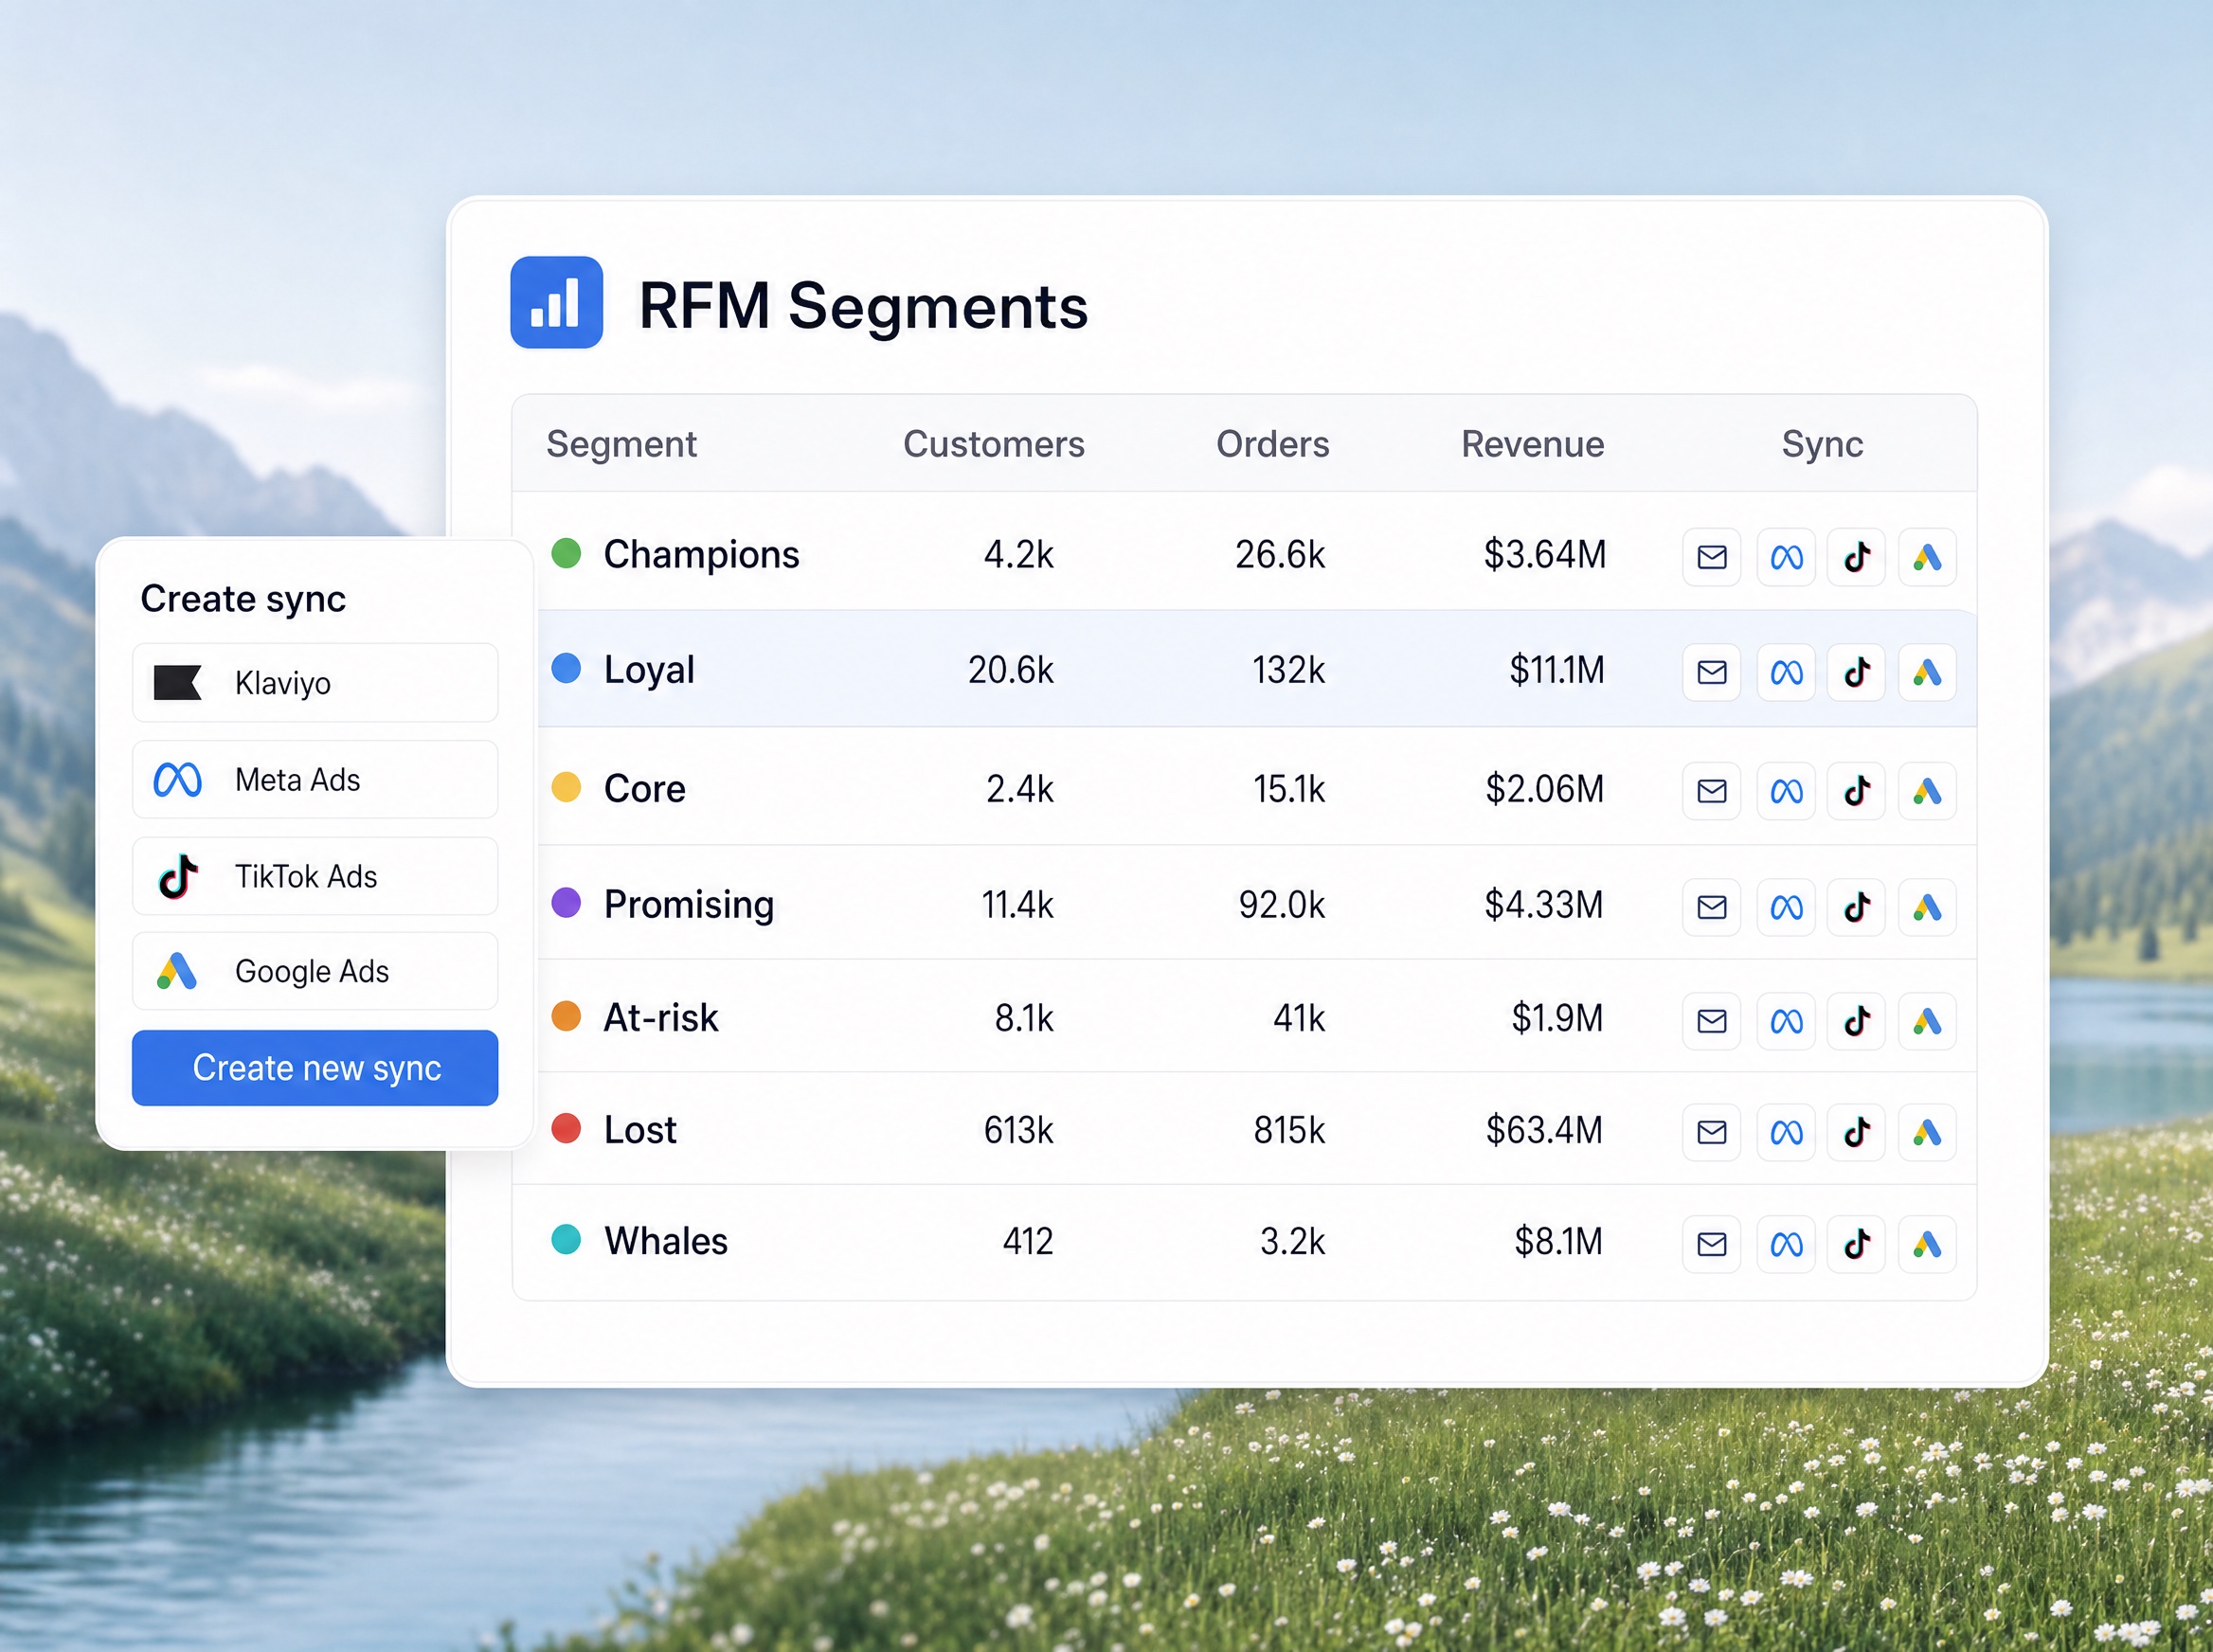The image size is (2213, 1652).
Task: Sort by the Revenue column header
Action: [1532, 444]
